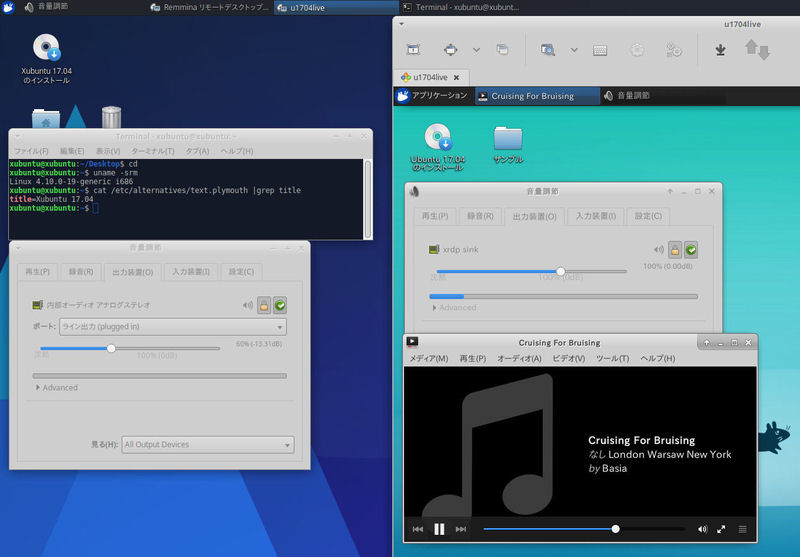Show the playlist via the media player list icon

[742, 529]
